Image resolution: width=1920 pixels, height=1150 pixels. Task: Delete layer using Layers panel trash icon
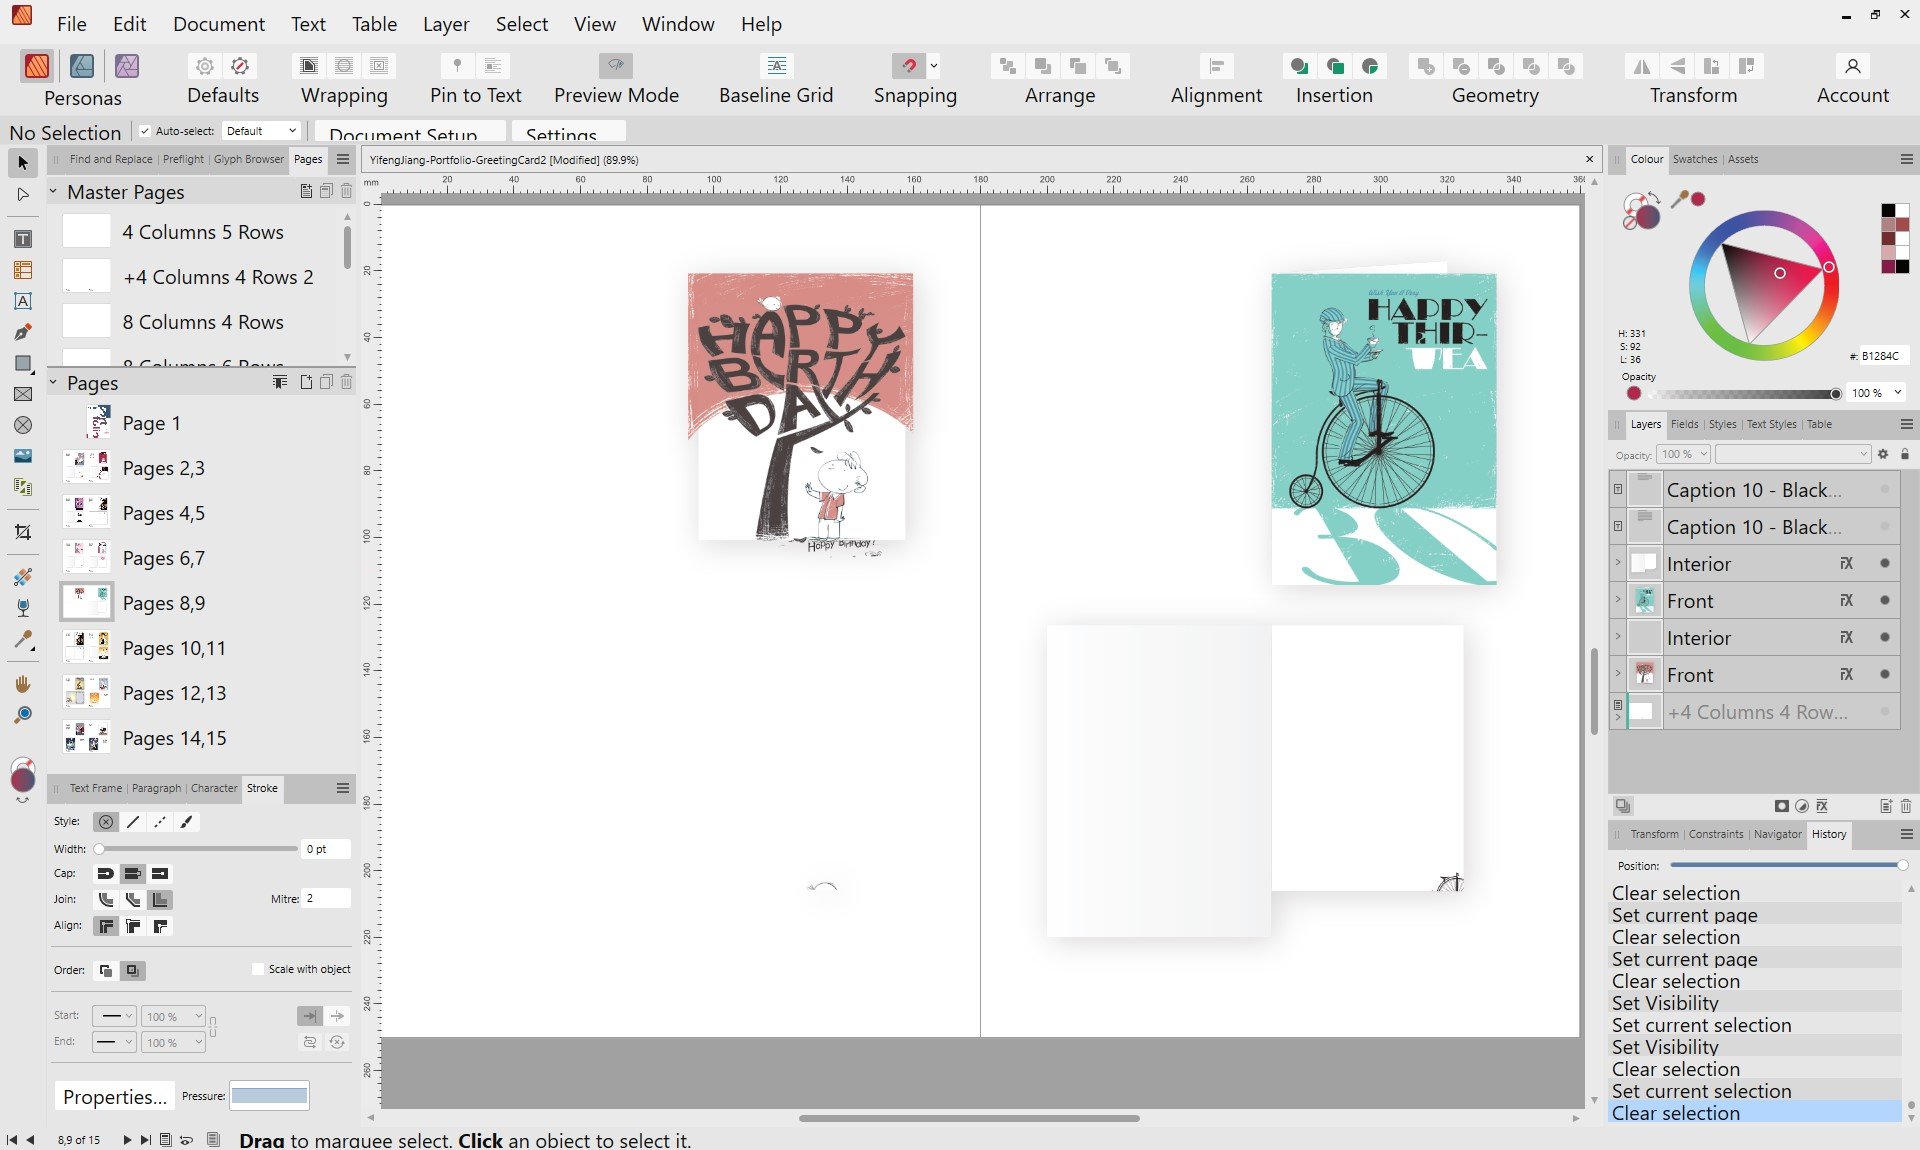click(1906, 806)
